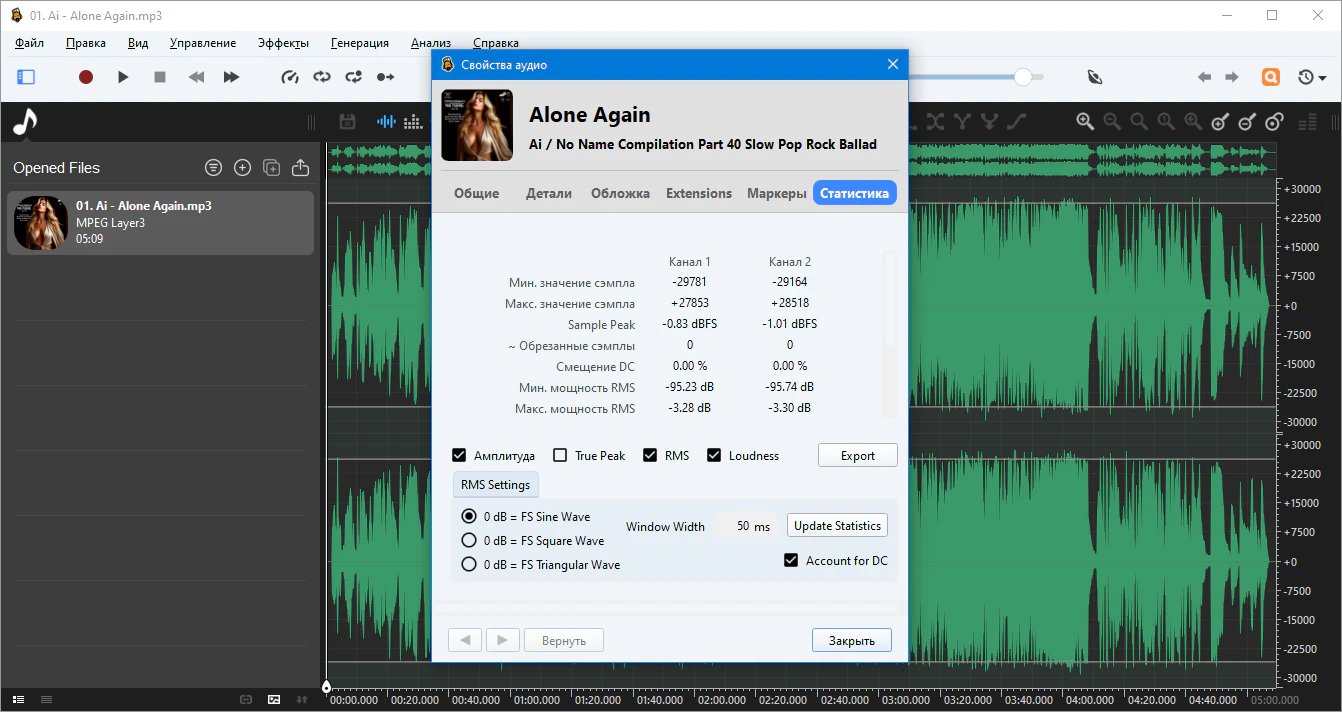Image resolution: width=1342 pixels, height=712 pixels.
Task: Click the Export button
Action: coord(857,456)
